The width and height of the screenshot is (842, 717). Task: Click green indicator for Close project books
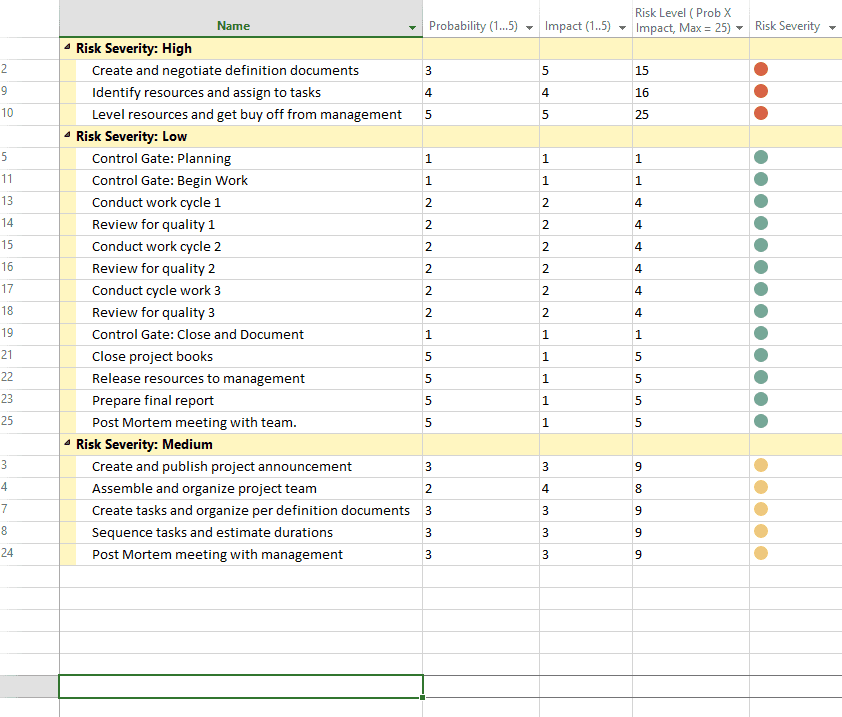point(761,356)
